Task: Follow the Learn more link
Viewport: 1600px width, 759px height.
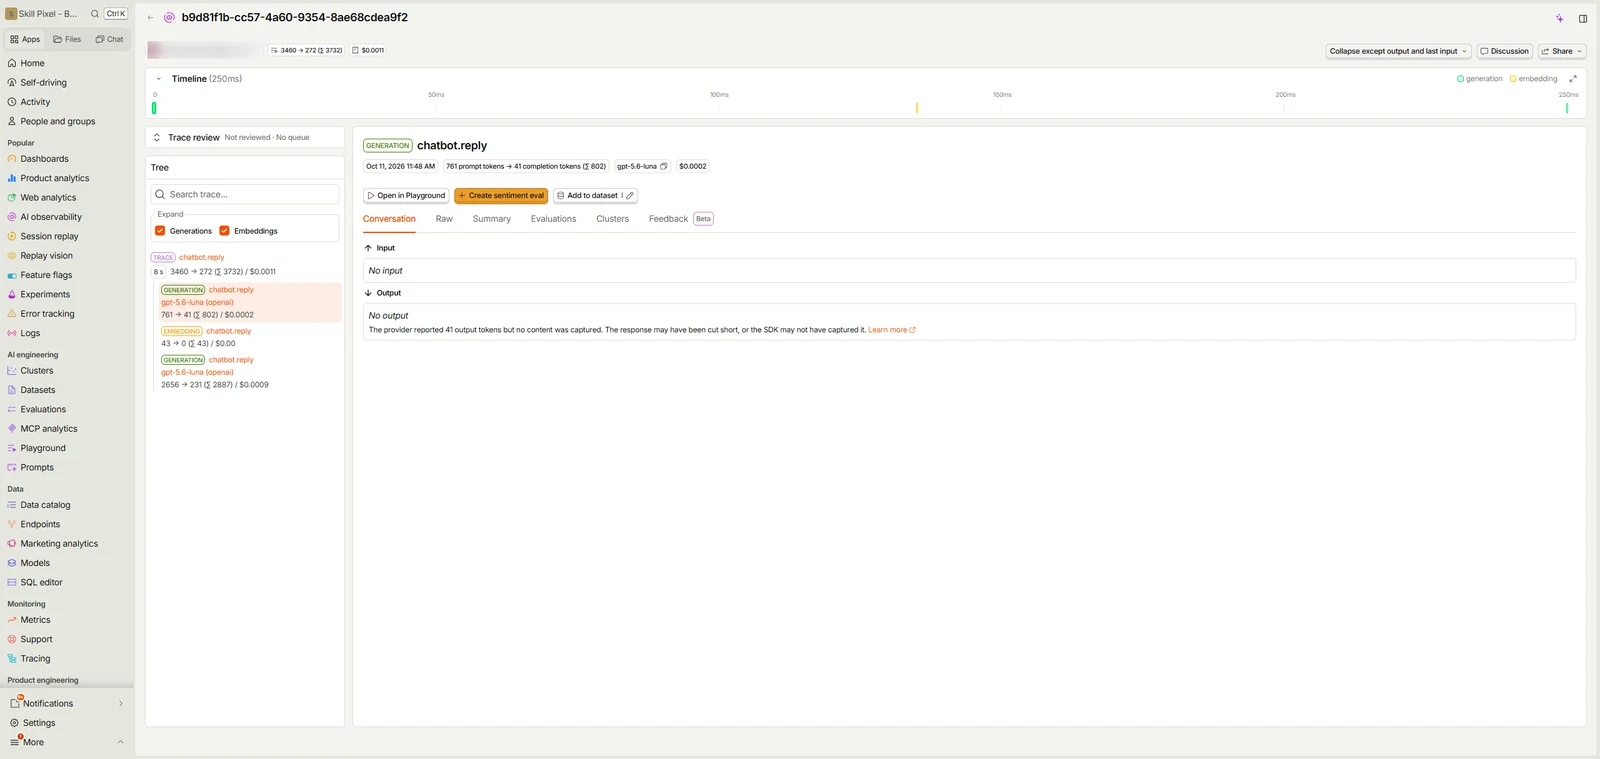Action: 891,330
